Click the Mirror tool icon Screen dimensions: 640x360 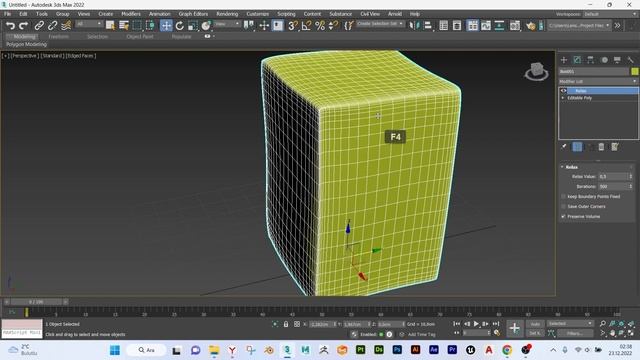click(414, 26)
